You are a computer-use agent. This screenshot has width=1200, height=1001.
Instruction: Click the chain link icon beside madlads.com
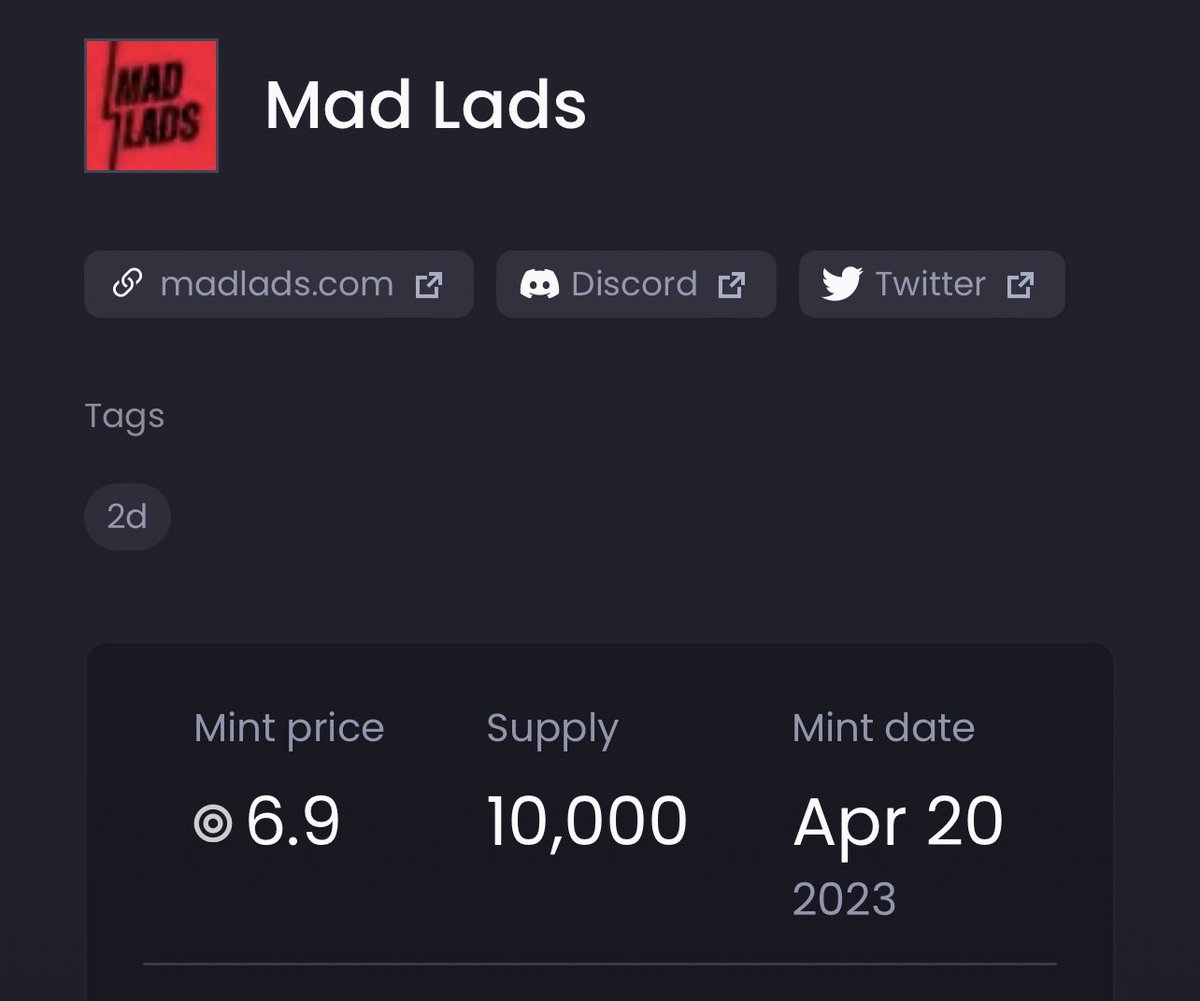125,284
